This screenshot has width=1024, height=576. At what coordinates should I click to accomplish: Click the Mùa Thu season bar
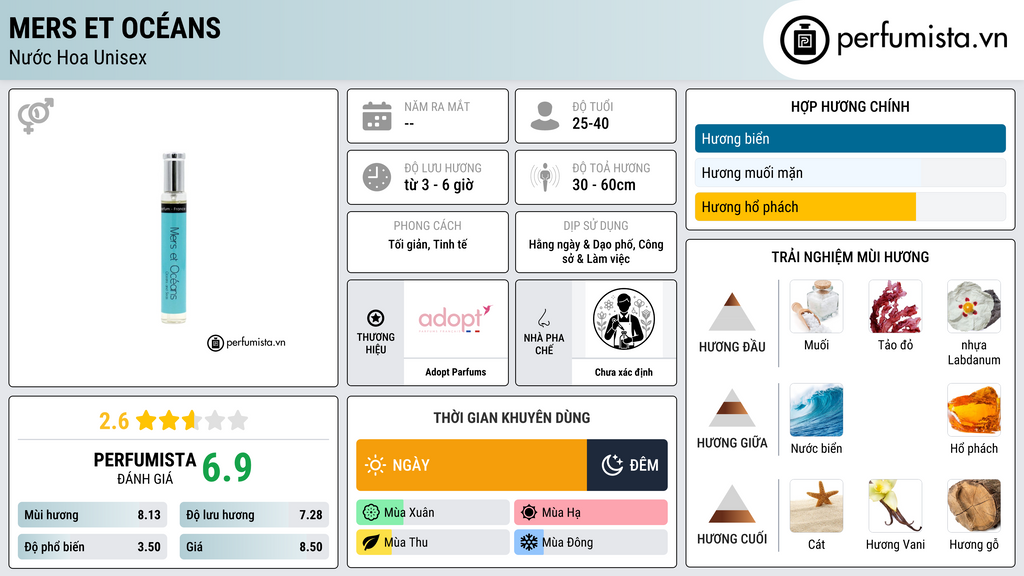[433, 542]
